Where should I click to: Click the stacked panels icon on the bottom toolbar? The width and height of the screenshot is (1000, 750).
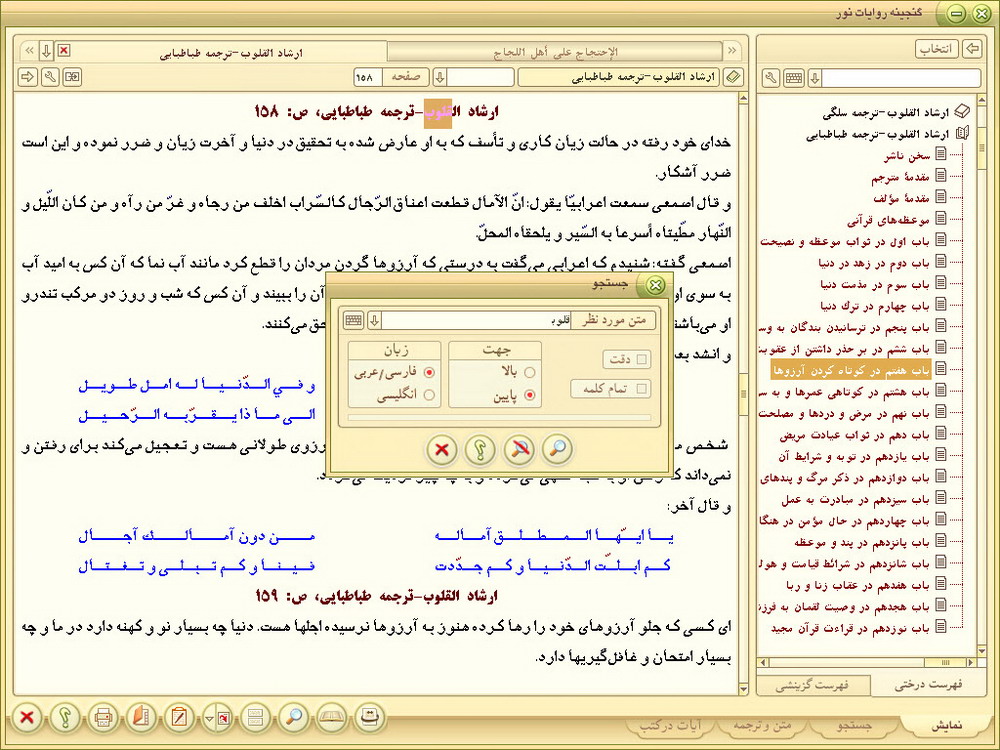pos(255,718)
